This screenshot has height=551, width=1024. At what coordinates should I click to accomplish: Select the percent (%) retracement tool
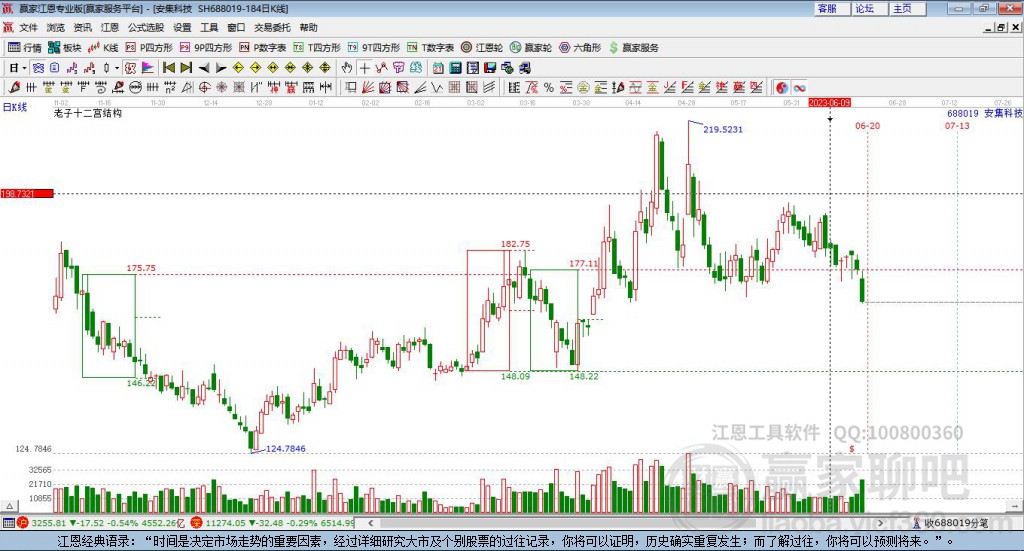549,87
